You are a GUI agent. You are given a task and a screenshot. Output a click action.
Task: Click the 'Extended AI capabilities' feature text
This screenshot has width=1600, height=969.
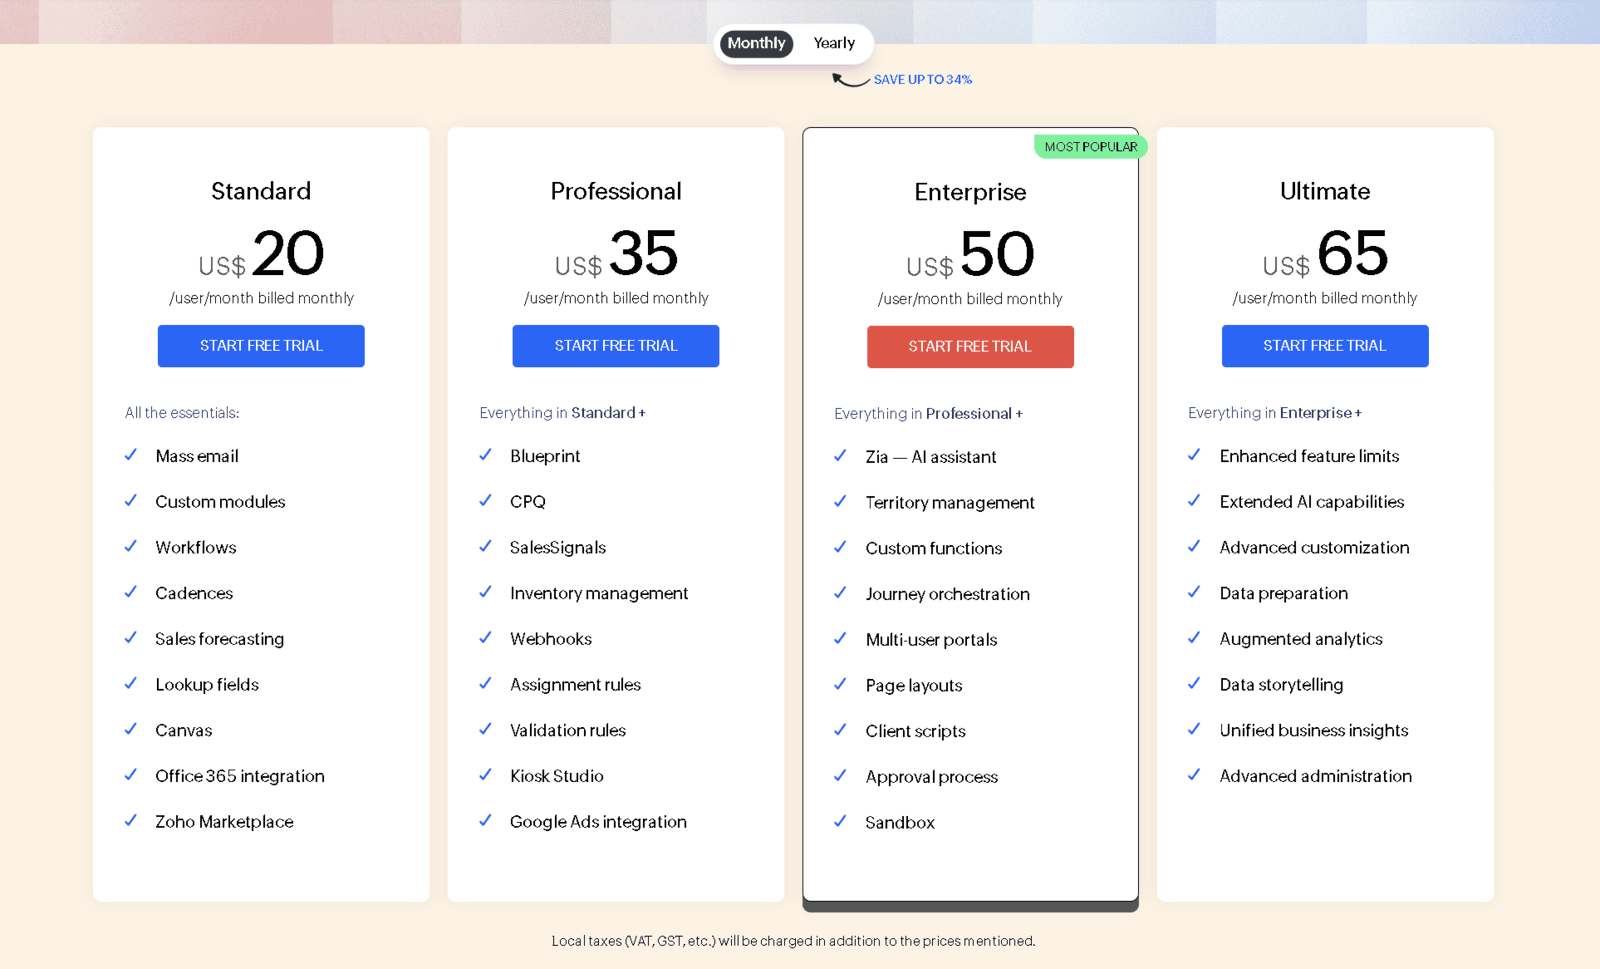click(x=1312, y=502)
